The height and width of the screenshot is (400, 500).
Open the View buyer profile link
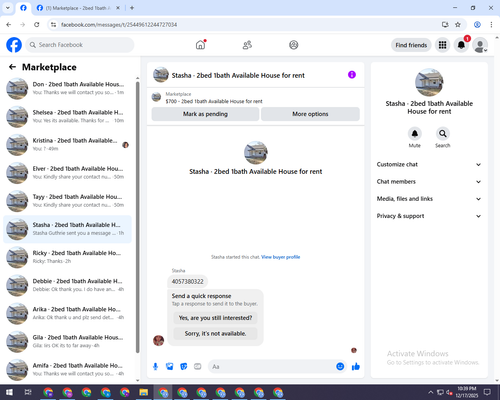pos(281,257)
